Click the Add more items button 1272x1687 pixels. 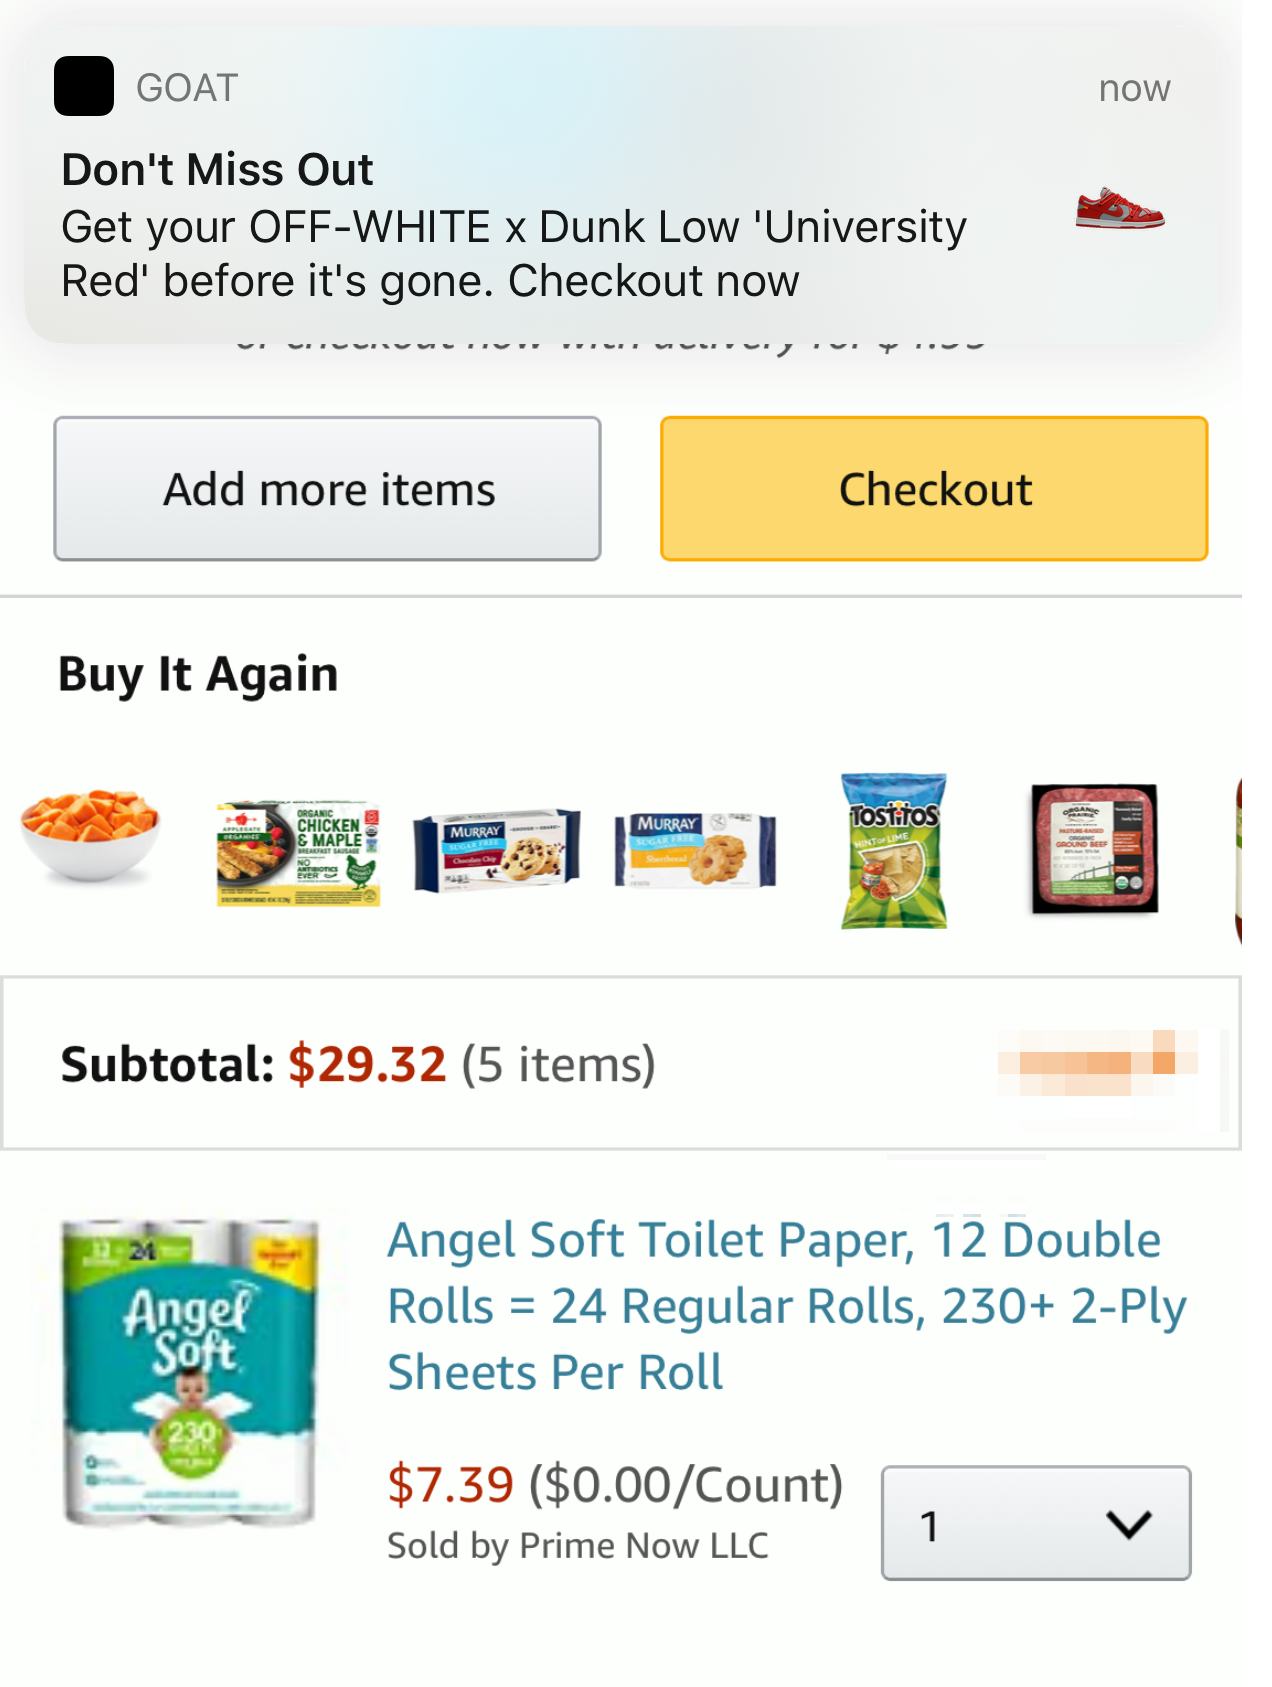[x=327, y=489]
